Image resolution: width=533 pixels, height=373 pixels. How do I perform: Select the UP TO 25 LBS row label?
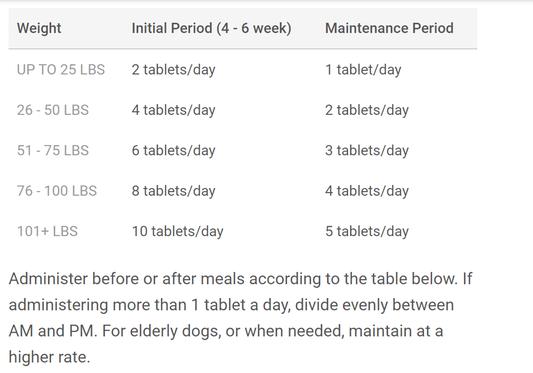point(61,70)
